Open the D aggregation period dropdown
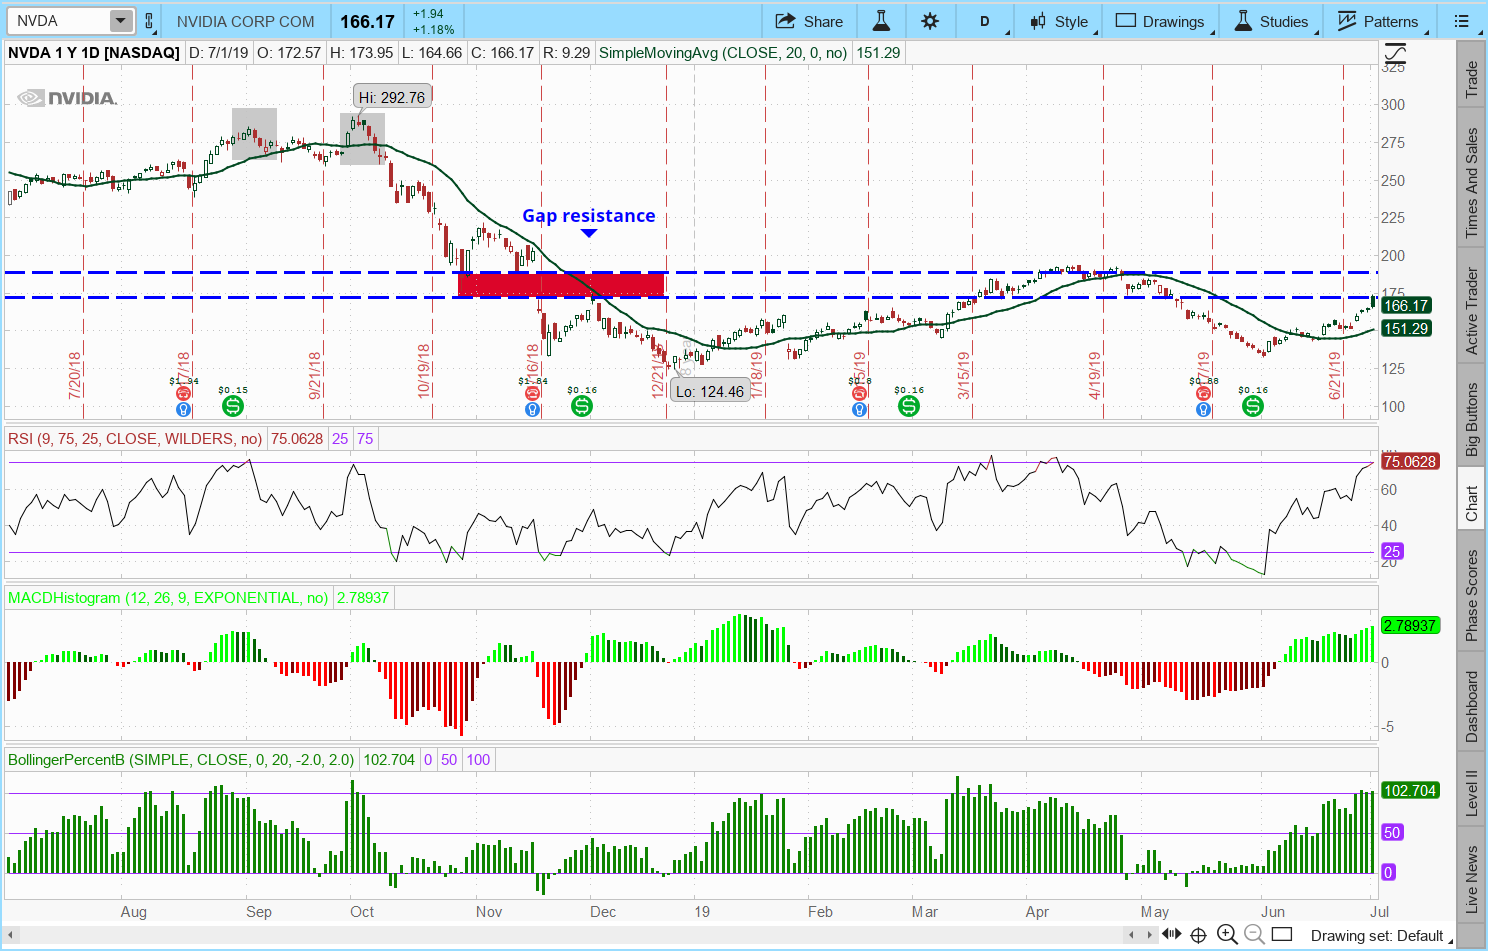The image size is (1488, 951). (985, 21)
